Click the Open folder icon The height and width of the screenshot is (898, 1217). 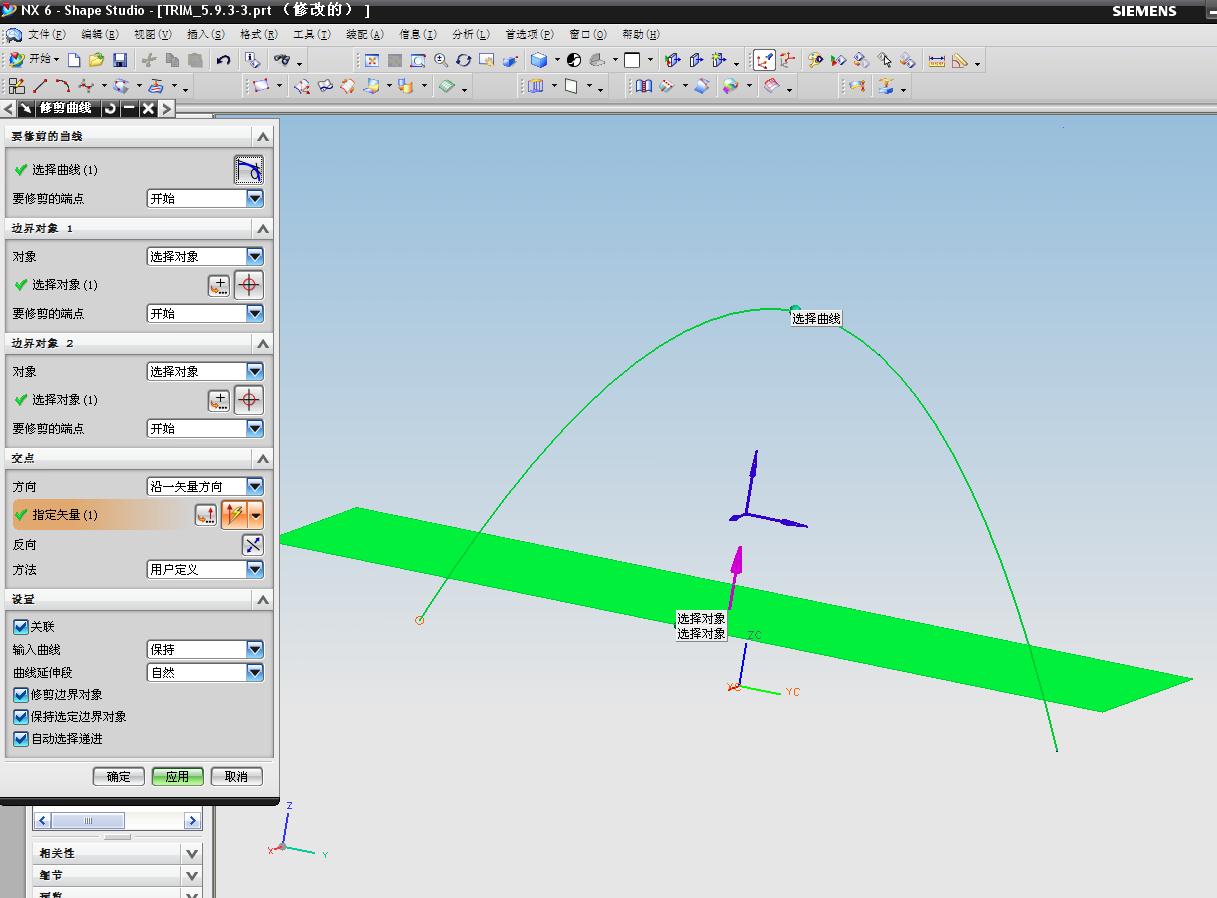96,60
